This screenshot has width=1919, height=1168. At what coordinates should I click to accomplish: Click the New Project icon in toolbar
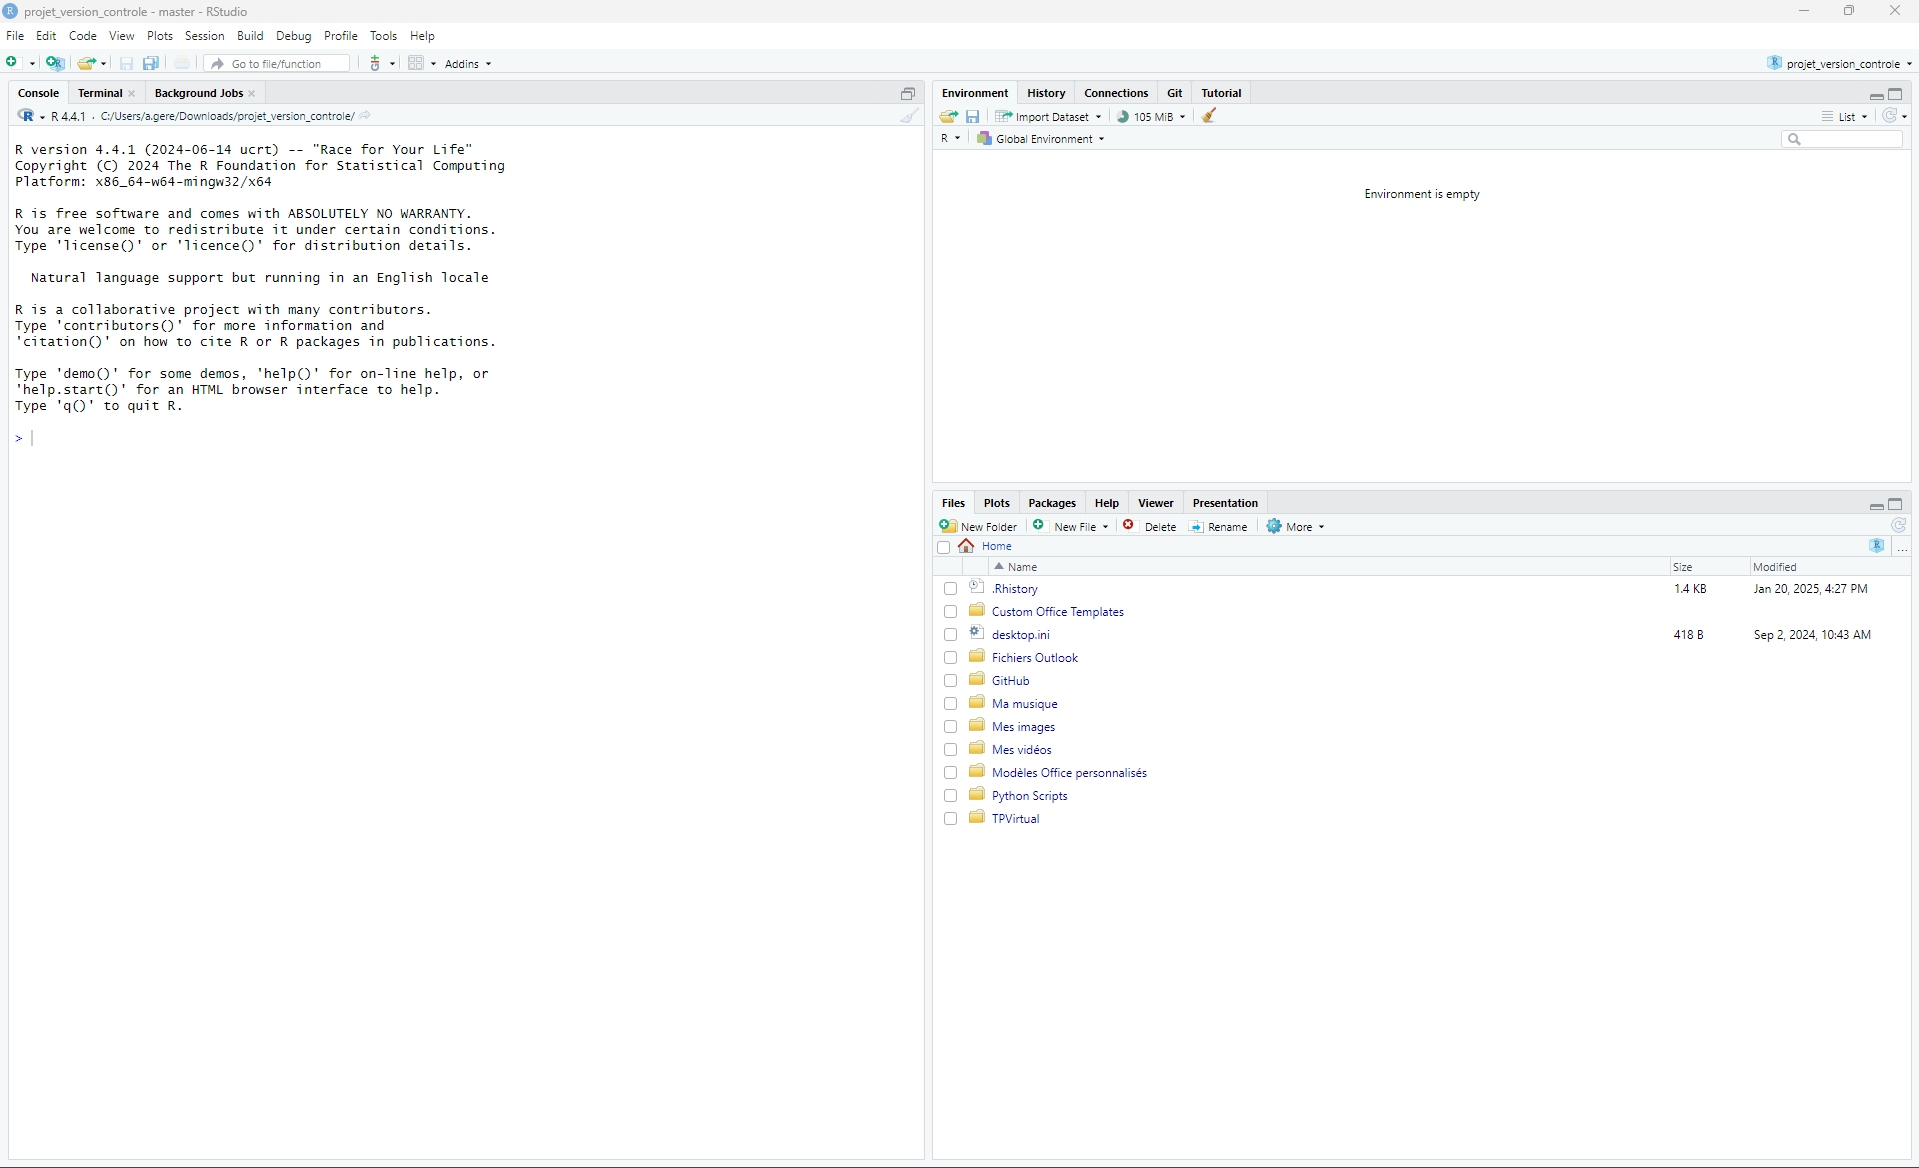(x=55, y=63)
